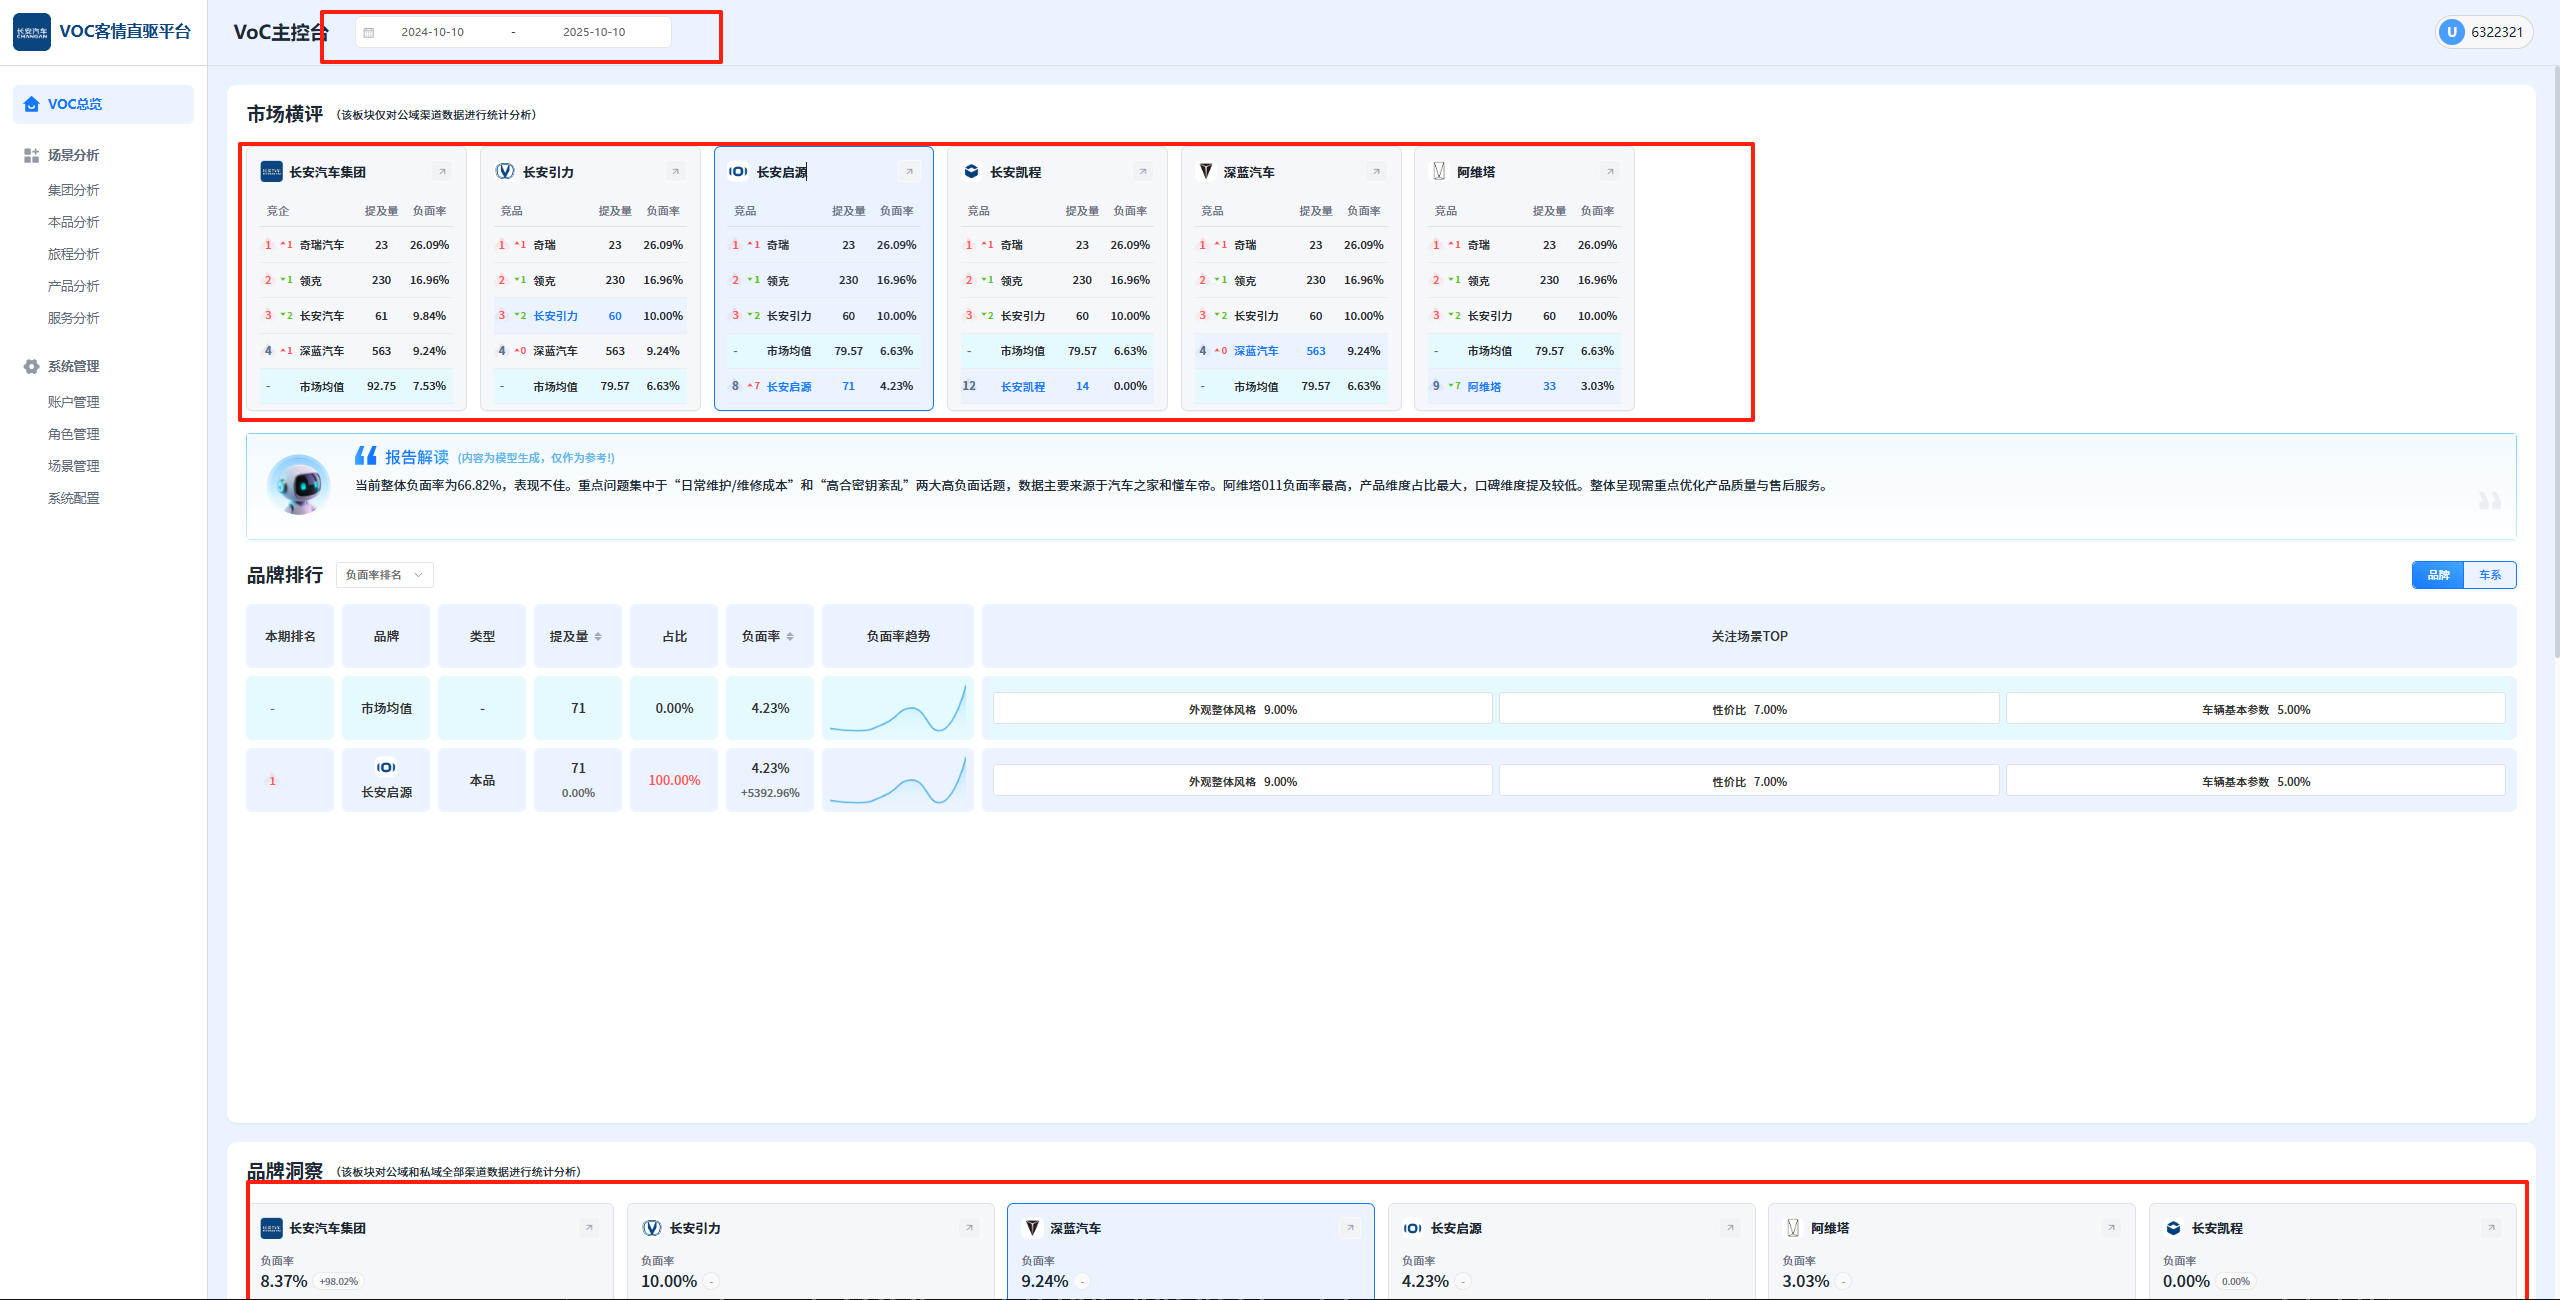Click the blue 长安启源 competitor link
Image resolution: width=2560 pixels, height=1300 pixels.
click(789, 386)
